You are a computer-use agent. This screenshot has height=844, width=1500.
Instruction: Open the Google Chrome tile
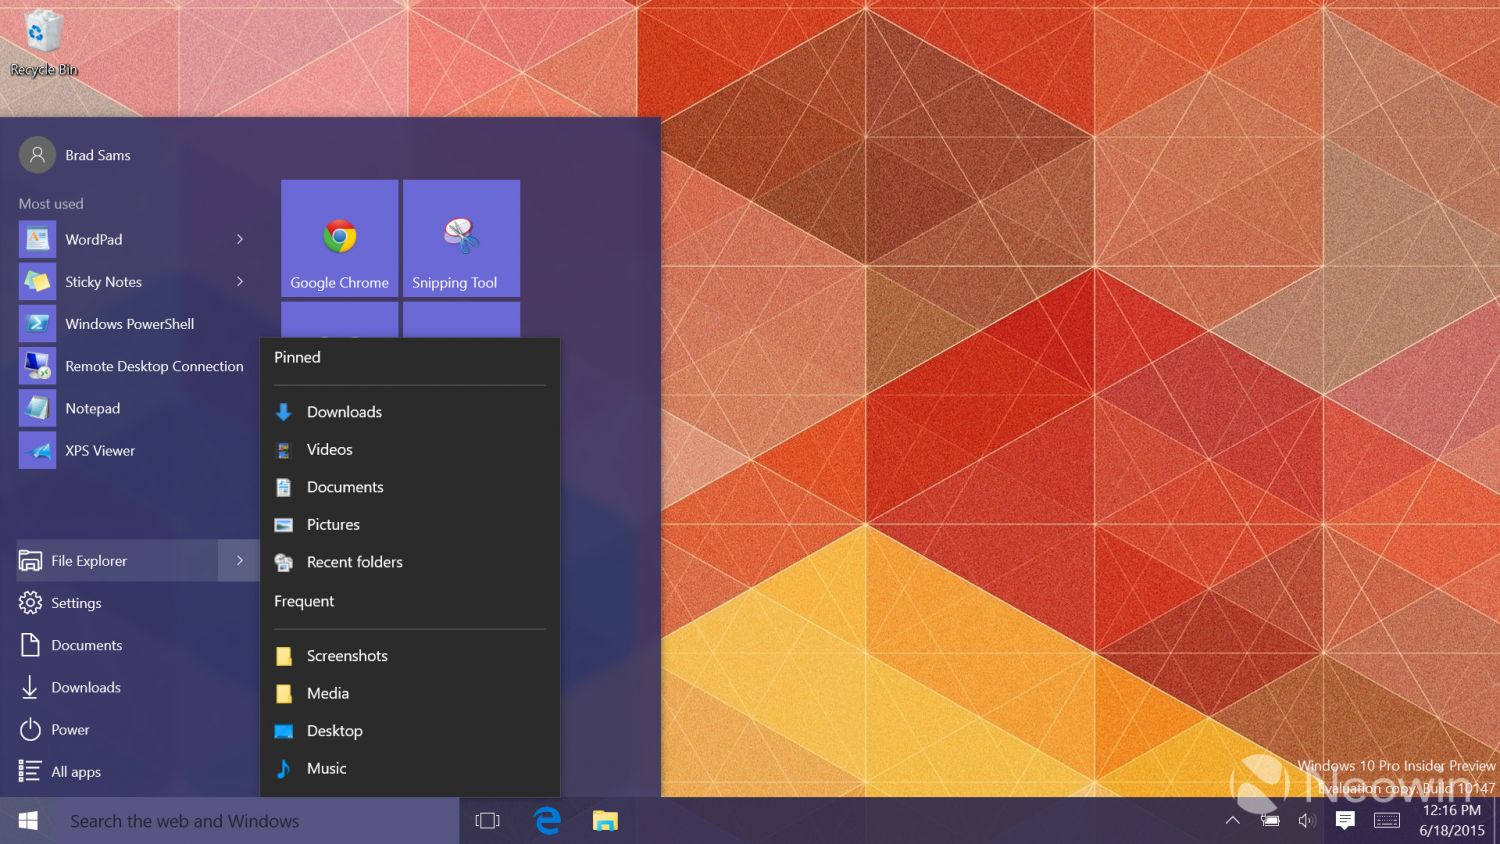[x=340, y=238]
